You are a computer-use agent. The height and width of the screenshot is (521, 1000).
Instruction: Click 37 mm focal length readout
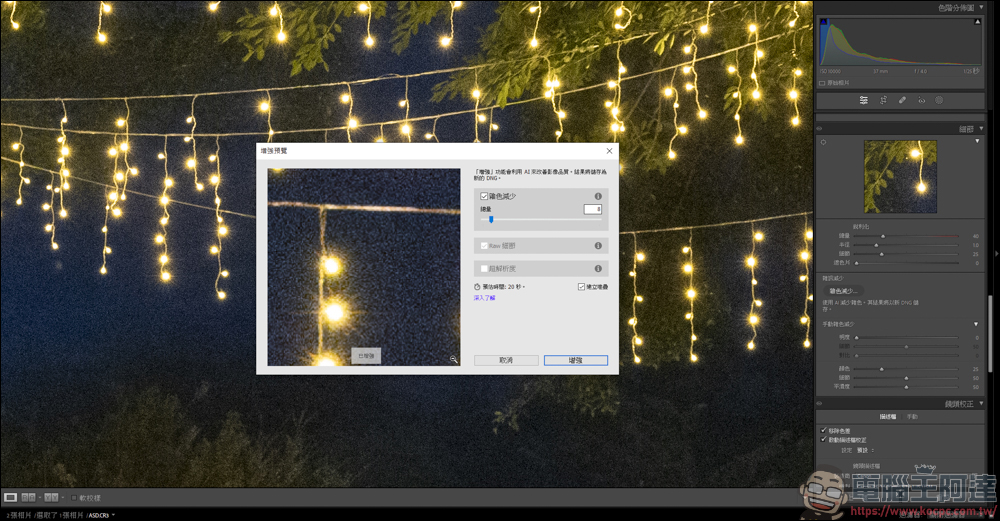(881, 71)
